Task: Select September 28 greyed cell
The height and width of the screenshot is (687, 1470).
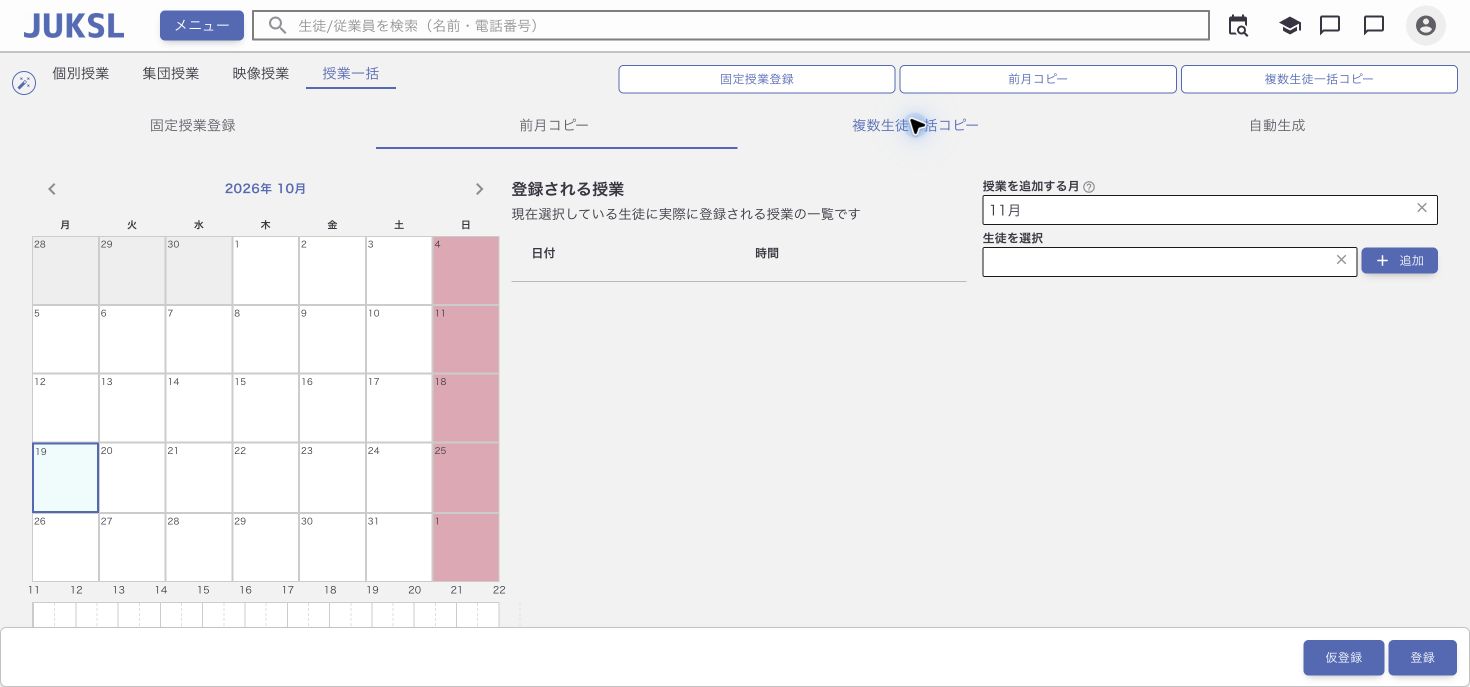Action: coord(66,271)
